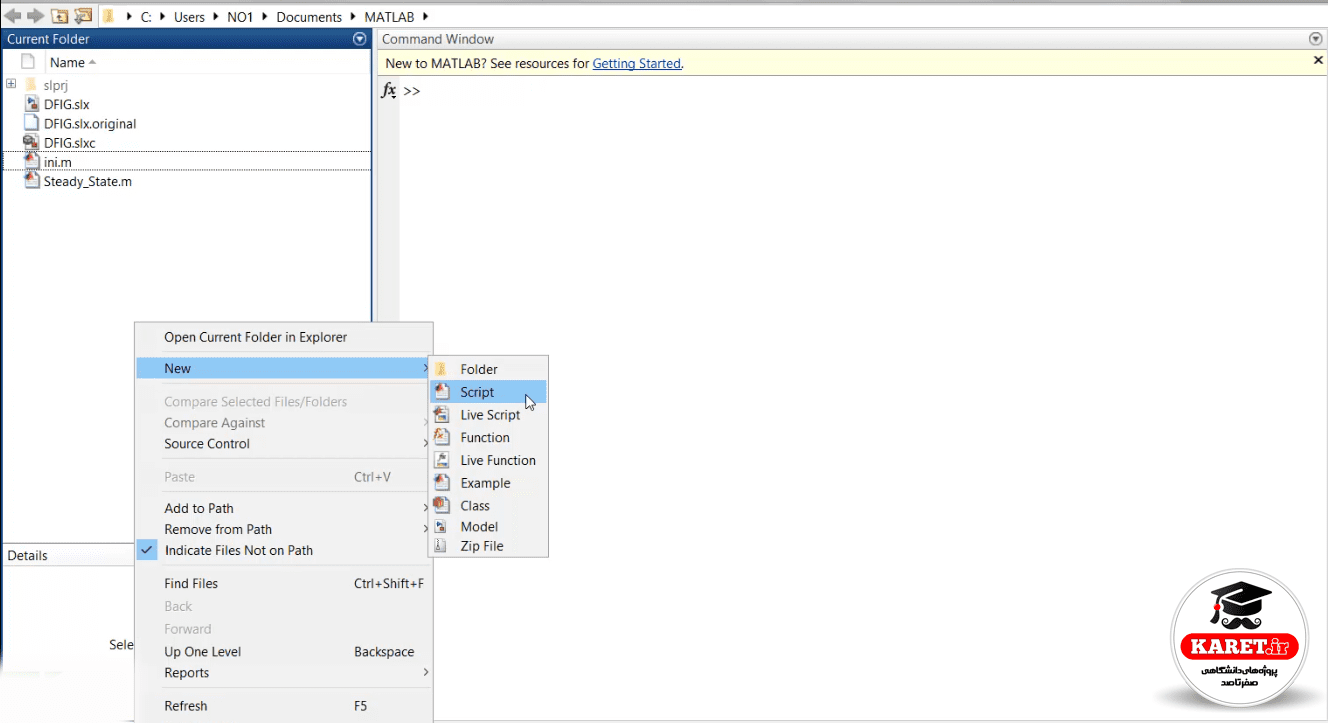The height and width of the screenshot is (723, 1328).
Task: Choose Script in the New submenu
Action: (x=488, y=392)
